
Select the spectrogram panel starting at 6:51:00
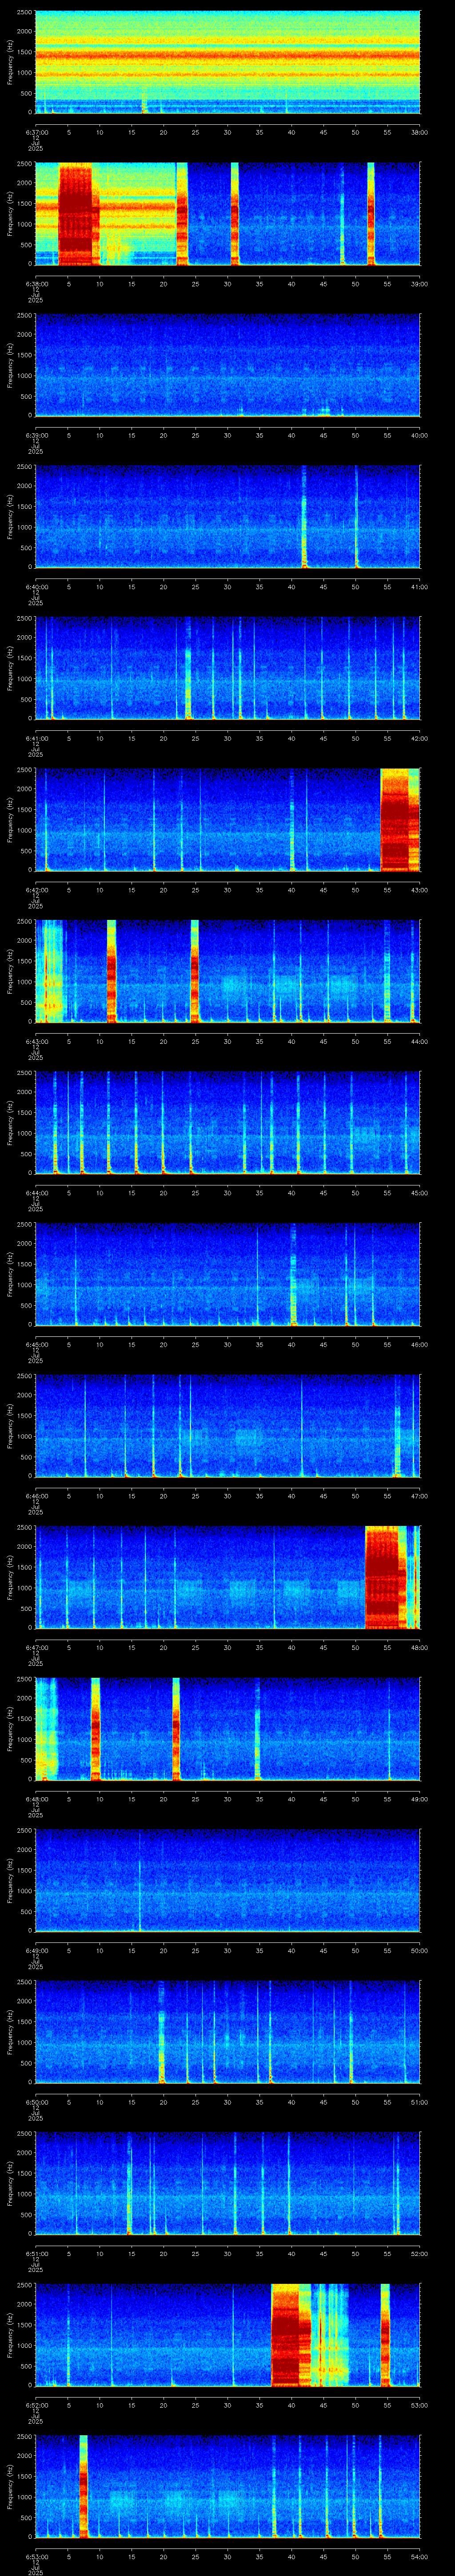point(228,2183)
